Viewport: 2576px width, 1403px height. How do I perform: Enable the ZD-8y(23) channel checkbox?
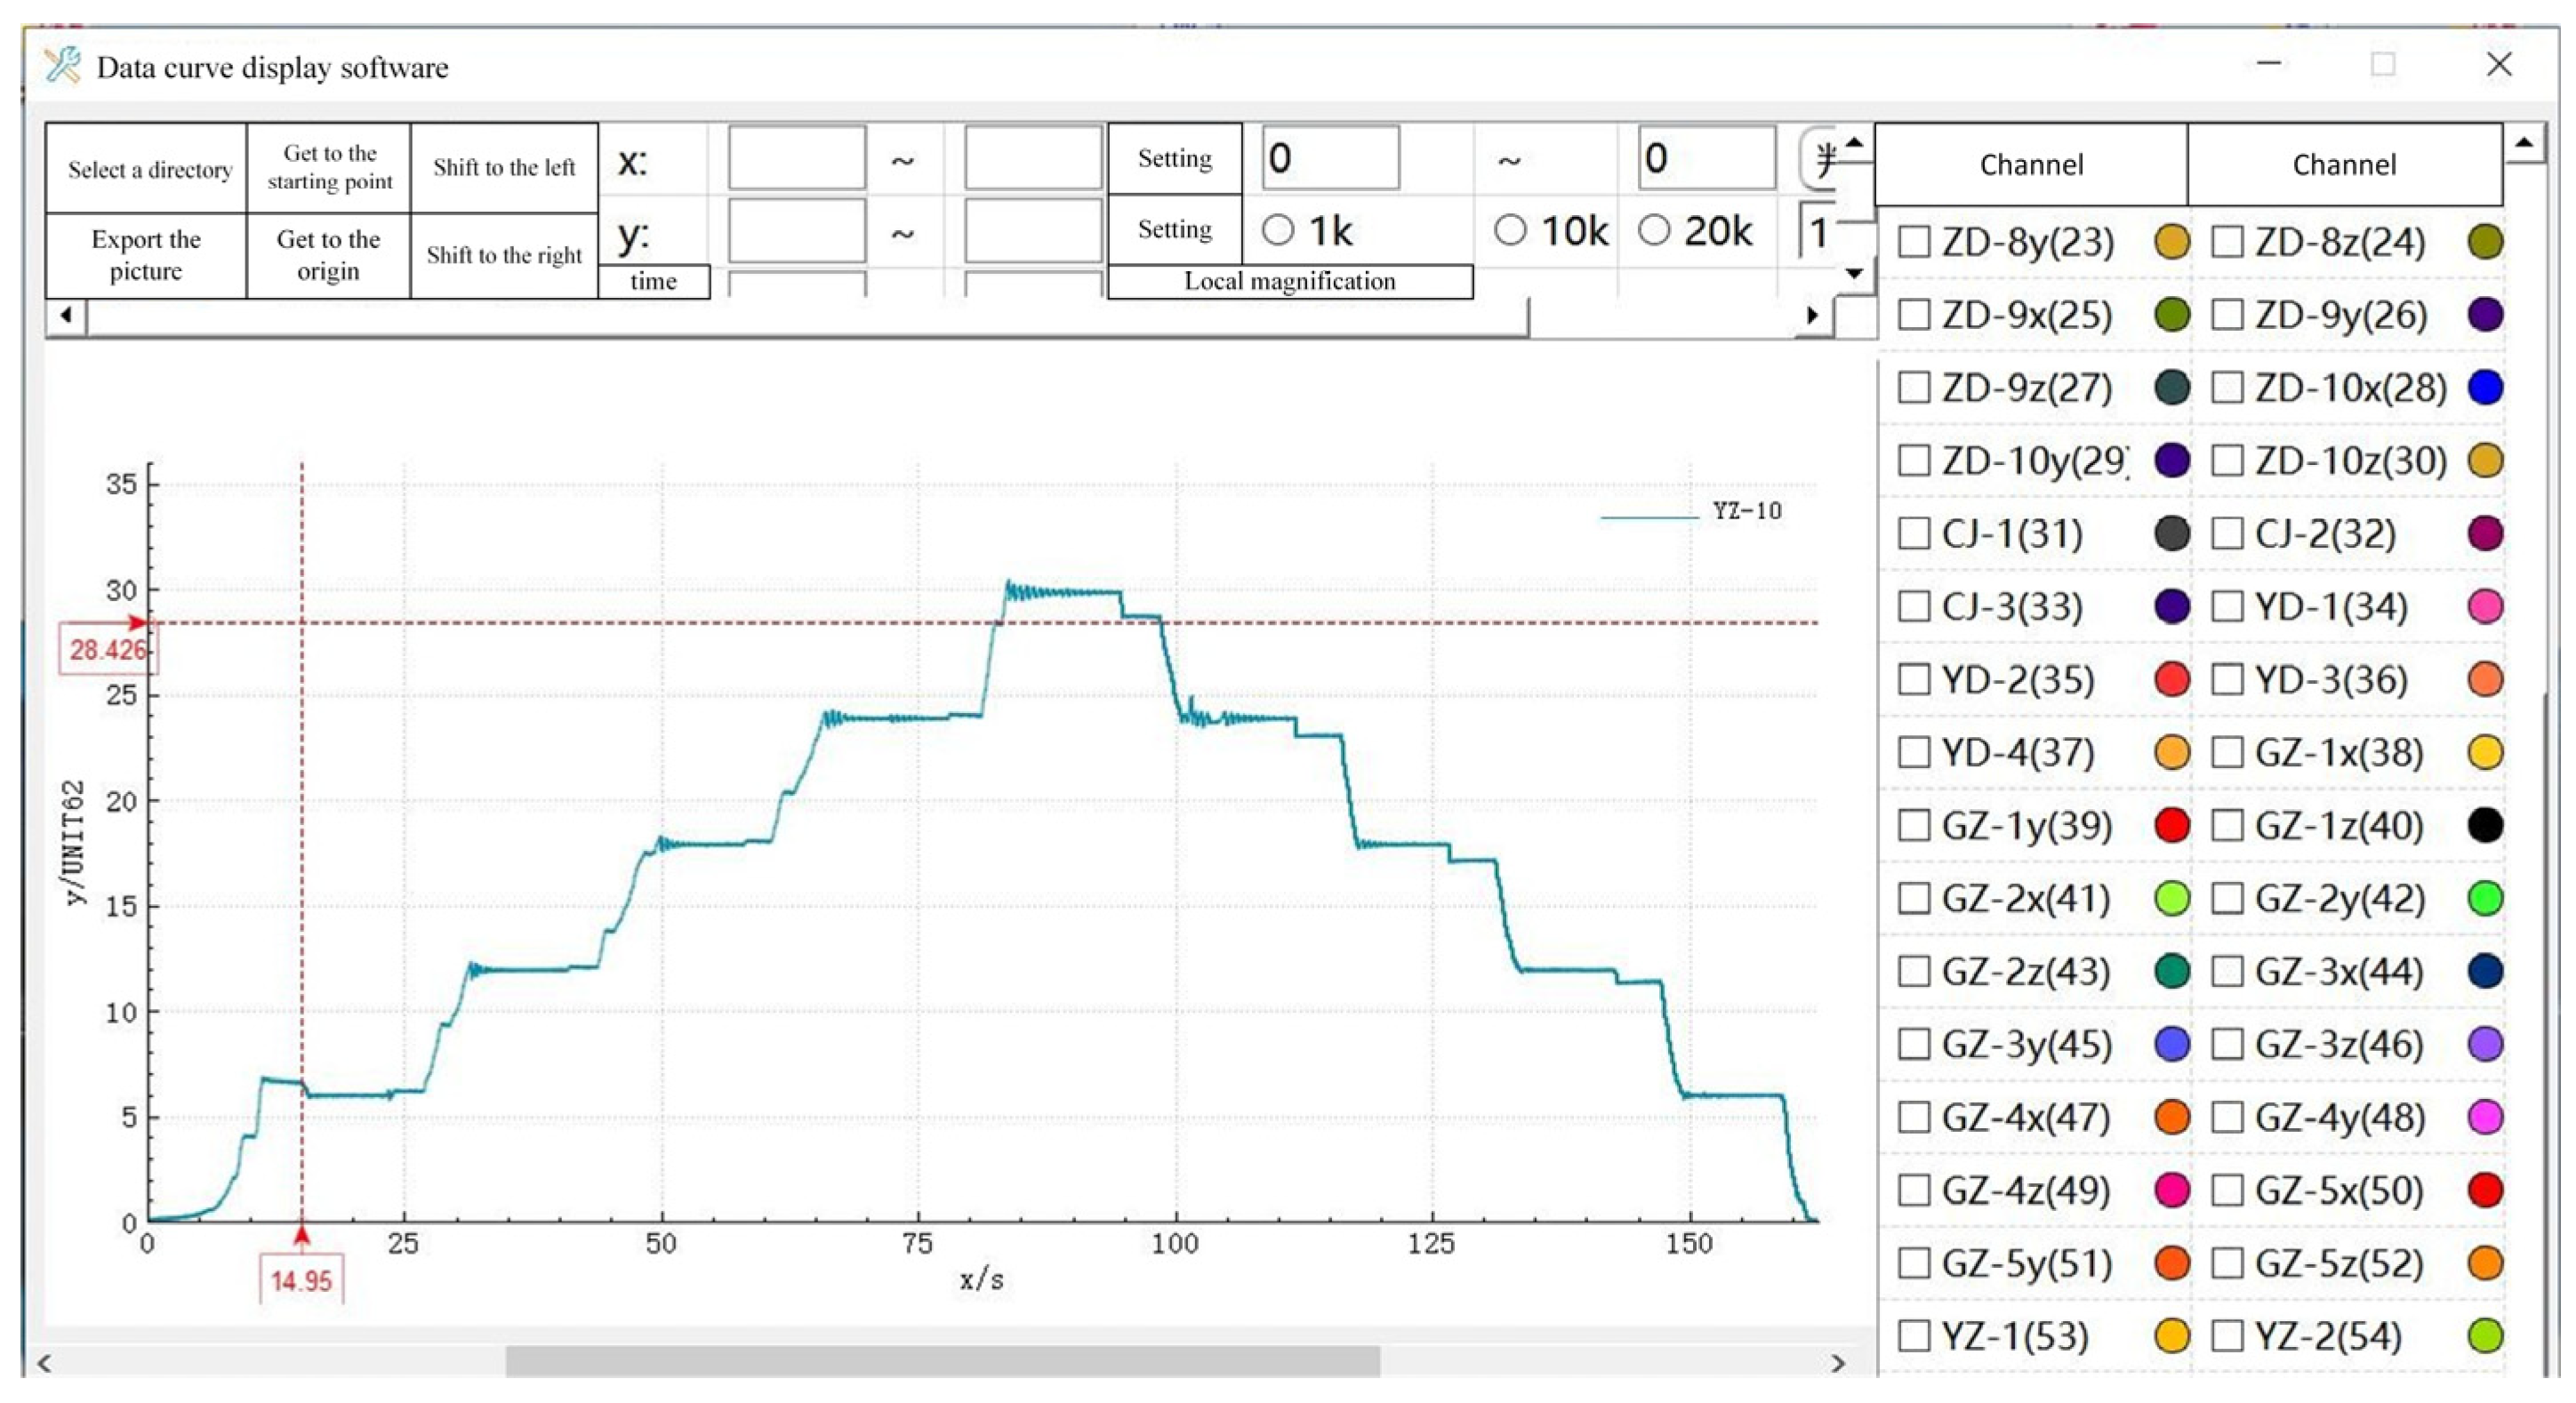point(1914,242)
